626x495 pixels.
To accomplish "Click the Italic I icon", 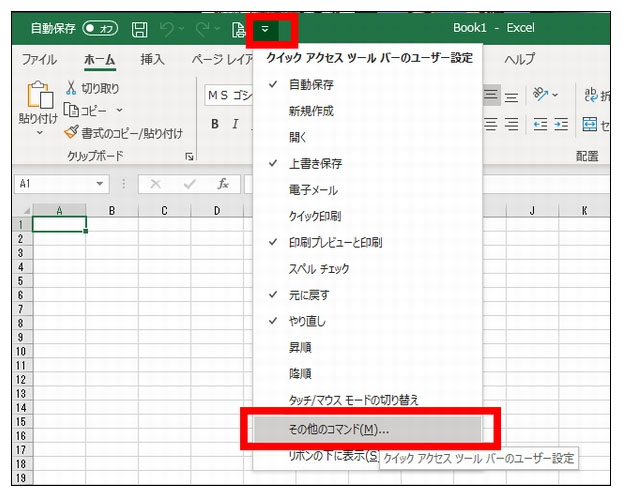I will point(235,124).
